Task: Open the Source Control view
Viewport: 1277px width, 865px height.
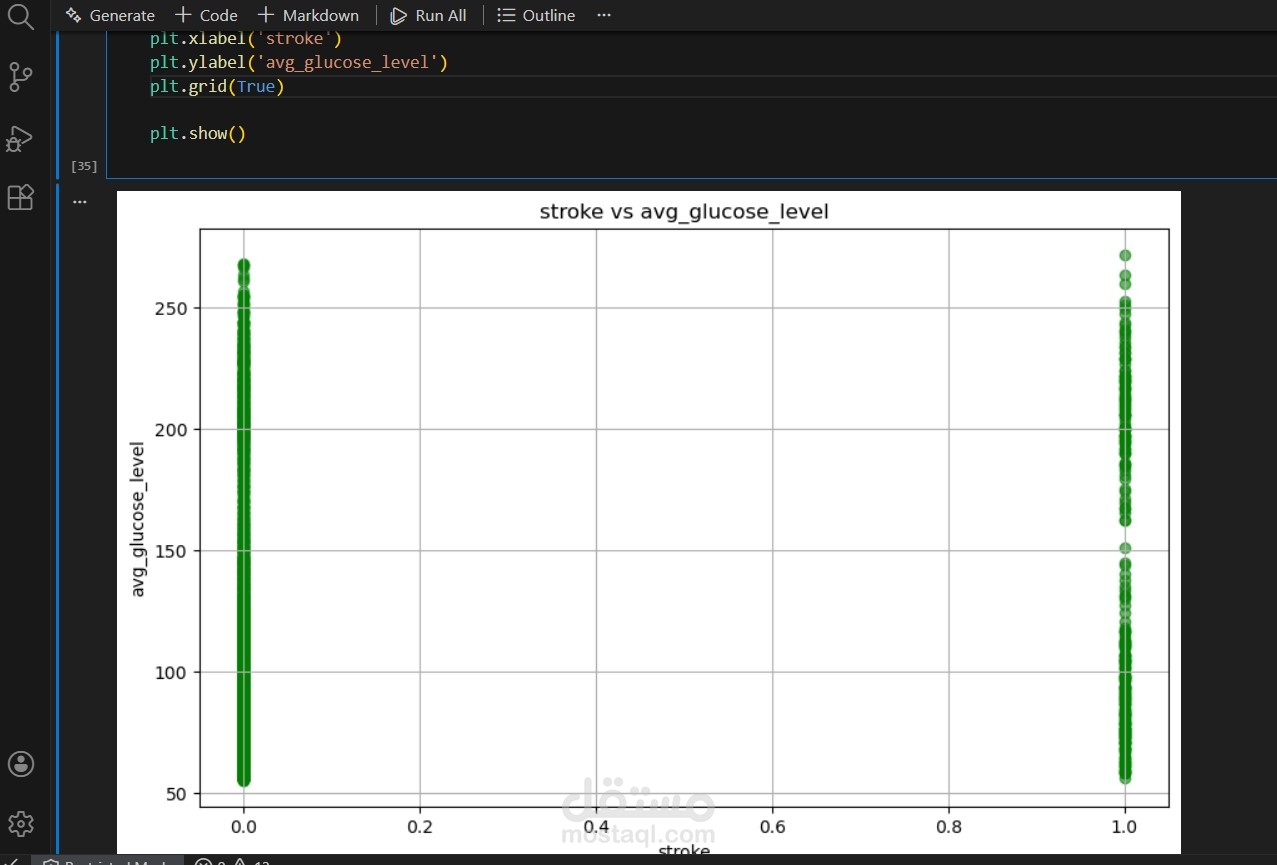Action: point(21,76)
